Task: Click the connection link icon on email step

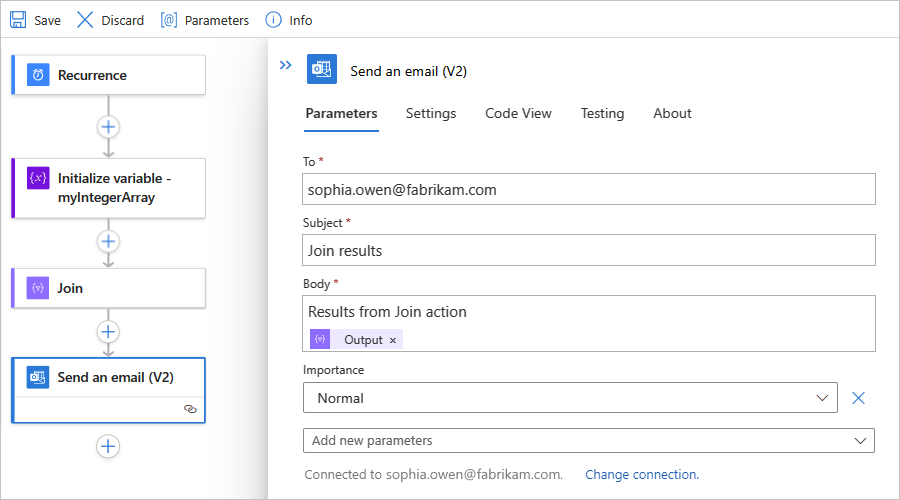Action: coord(190,409)
